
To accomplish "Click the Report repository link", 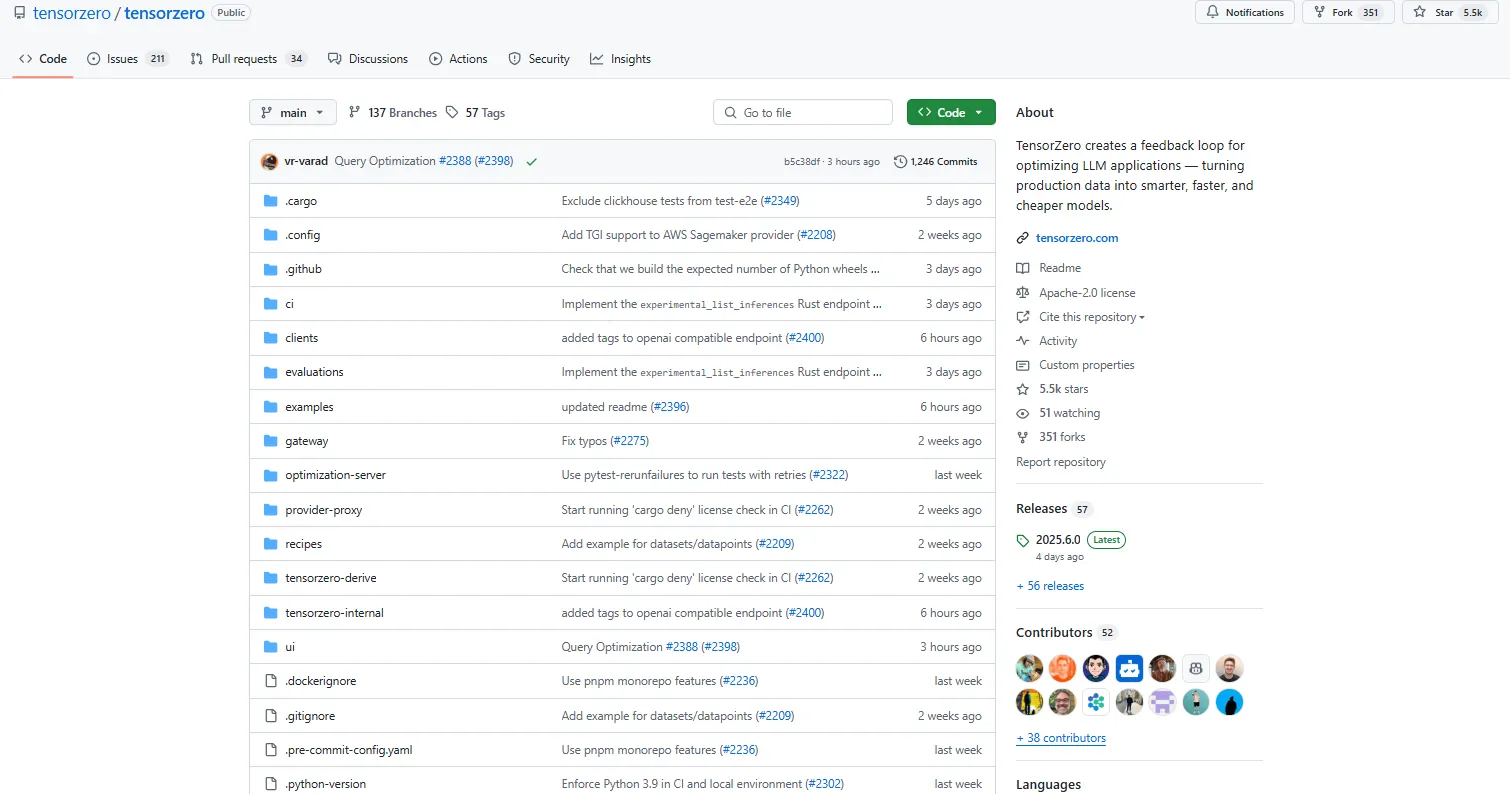I will (x=1061, y=462).
